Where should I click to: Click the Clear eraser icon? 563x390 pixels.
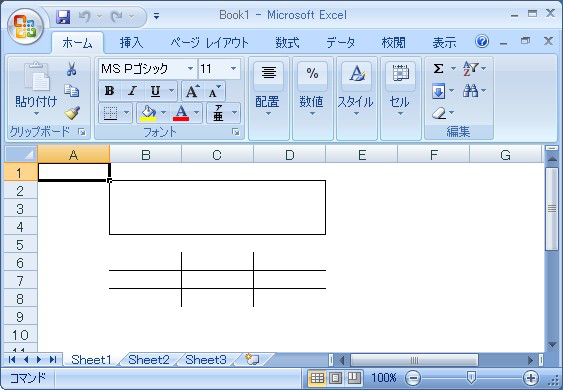(x=439, y=113)
